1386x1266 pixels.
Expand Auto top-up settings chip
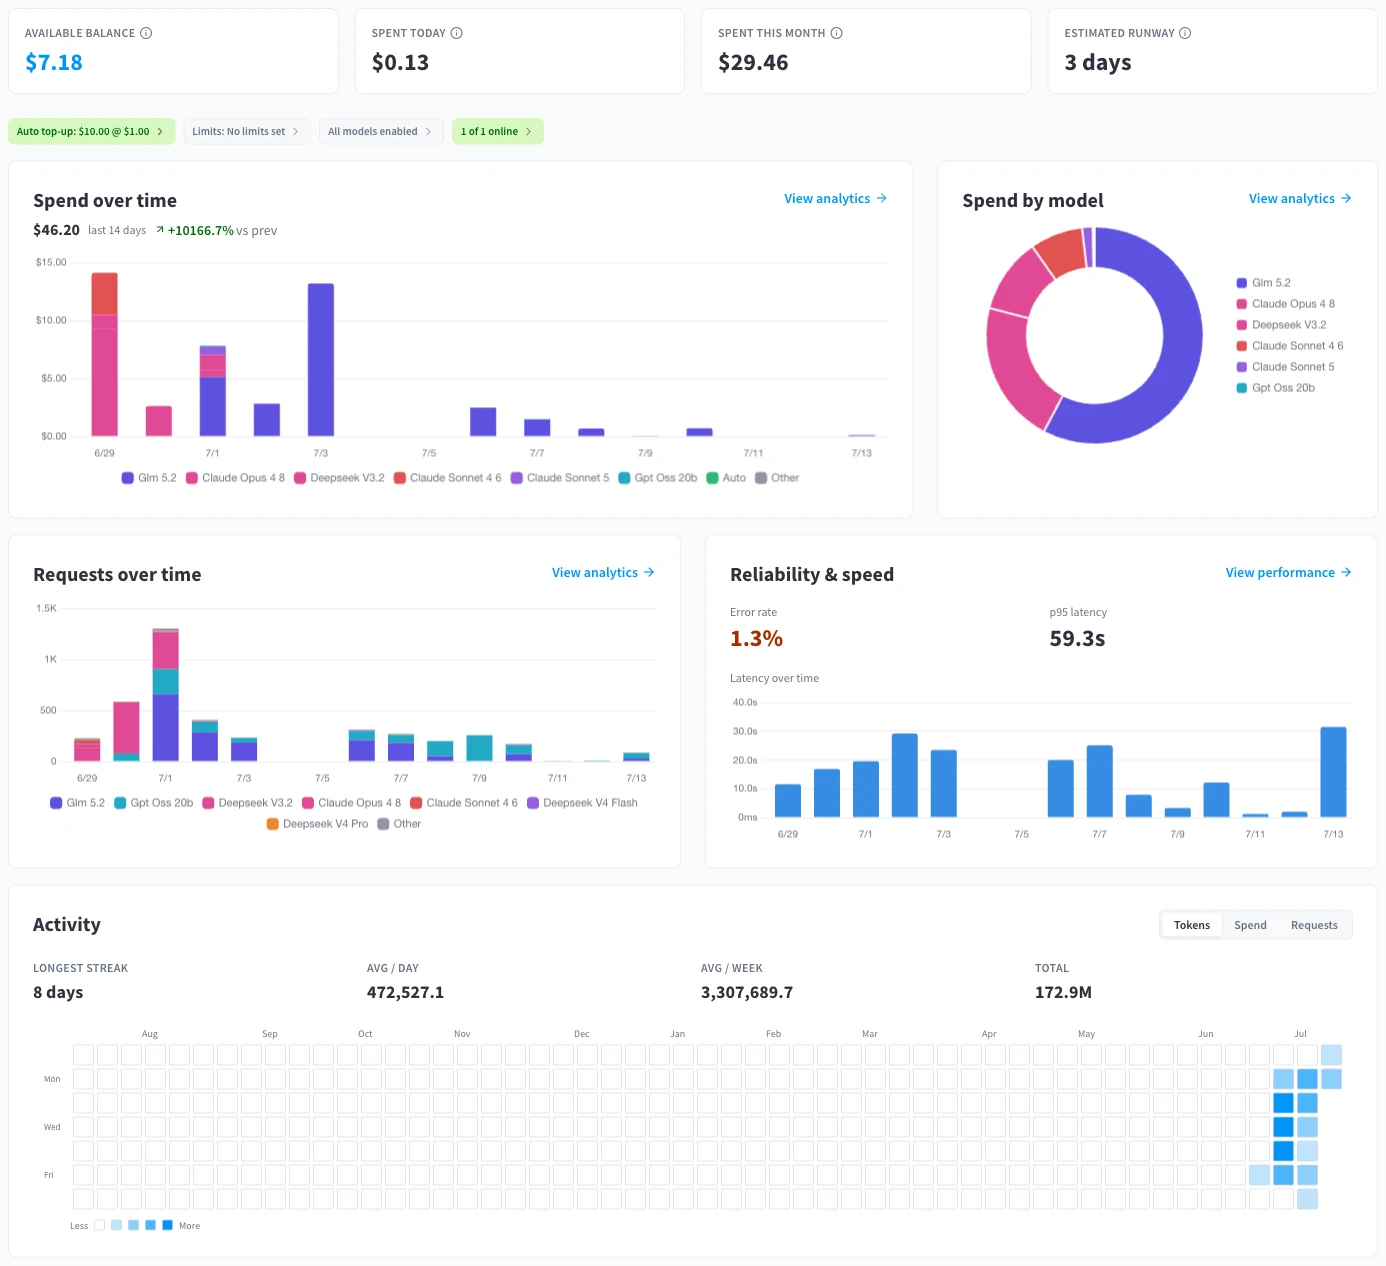[92, 131]
